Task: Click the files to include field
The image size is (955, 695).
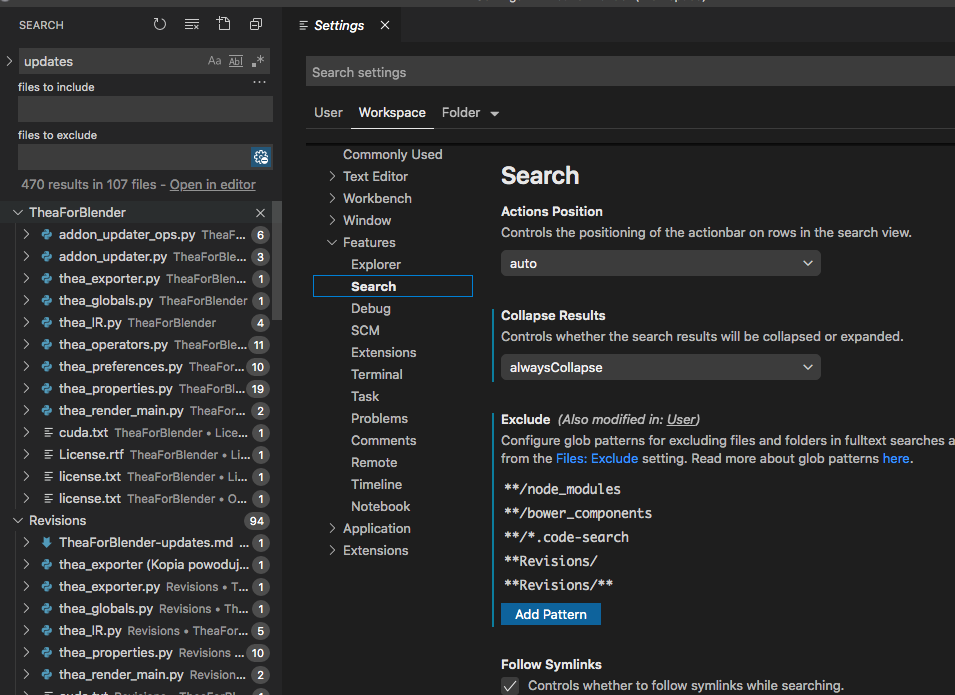Action: (x=145, y=110)
